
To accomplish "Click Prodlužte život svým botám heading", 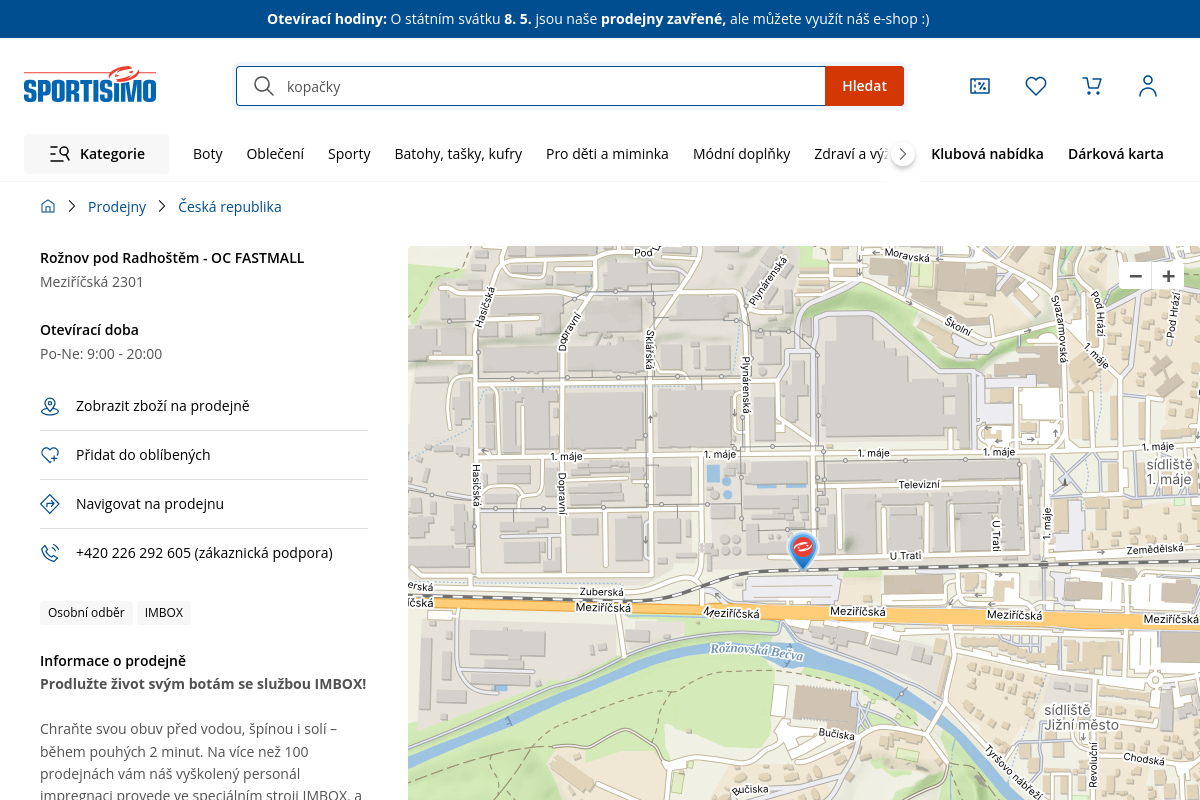I will pos(203,684).
